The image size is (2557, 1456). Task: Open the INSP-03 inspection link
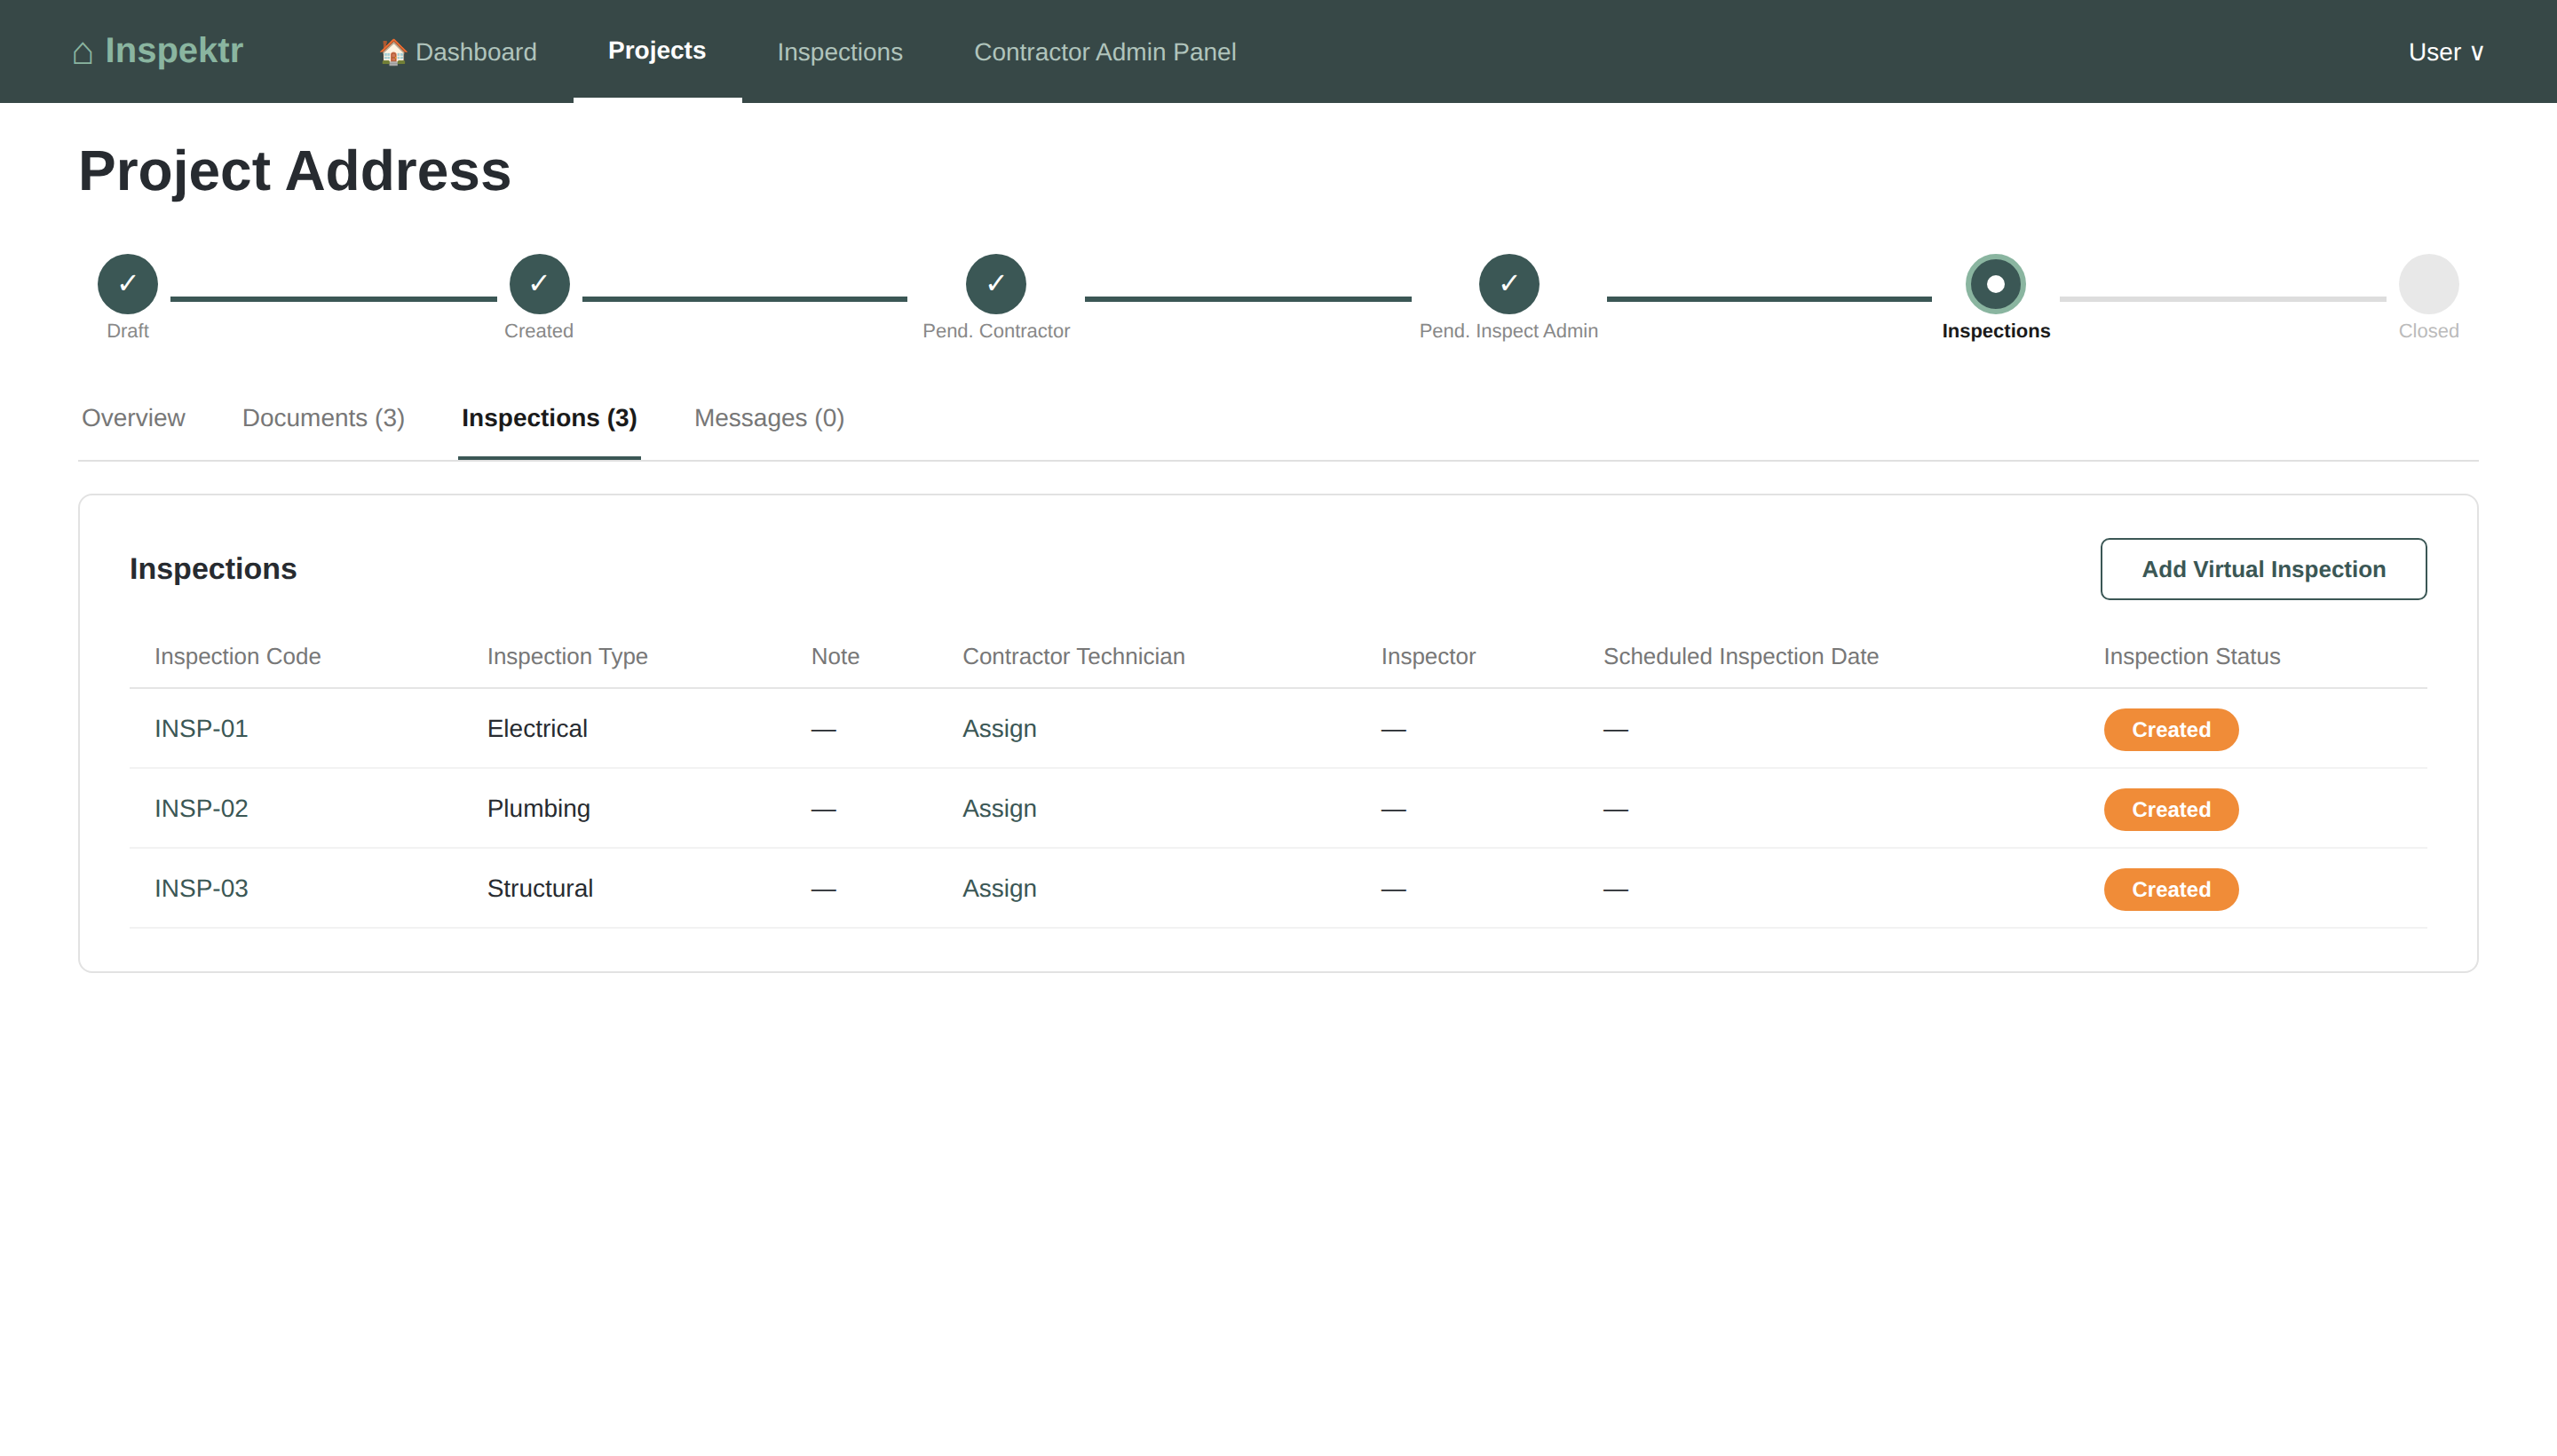(201, 889)
